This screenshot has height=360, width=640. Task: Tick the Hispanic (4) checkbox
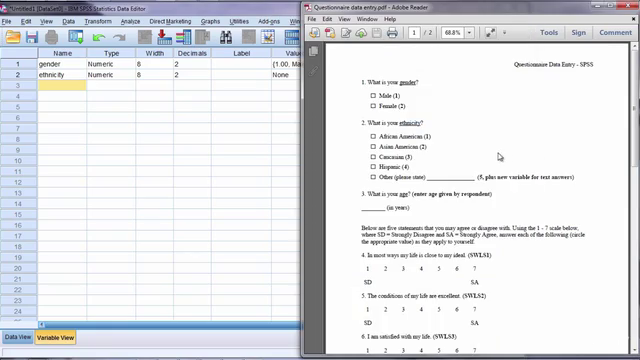click(373, 167)
